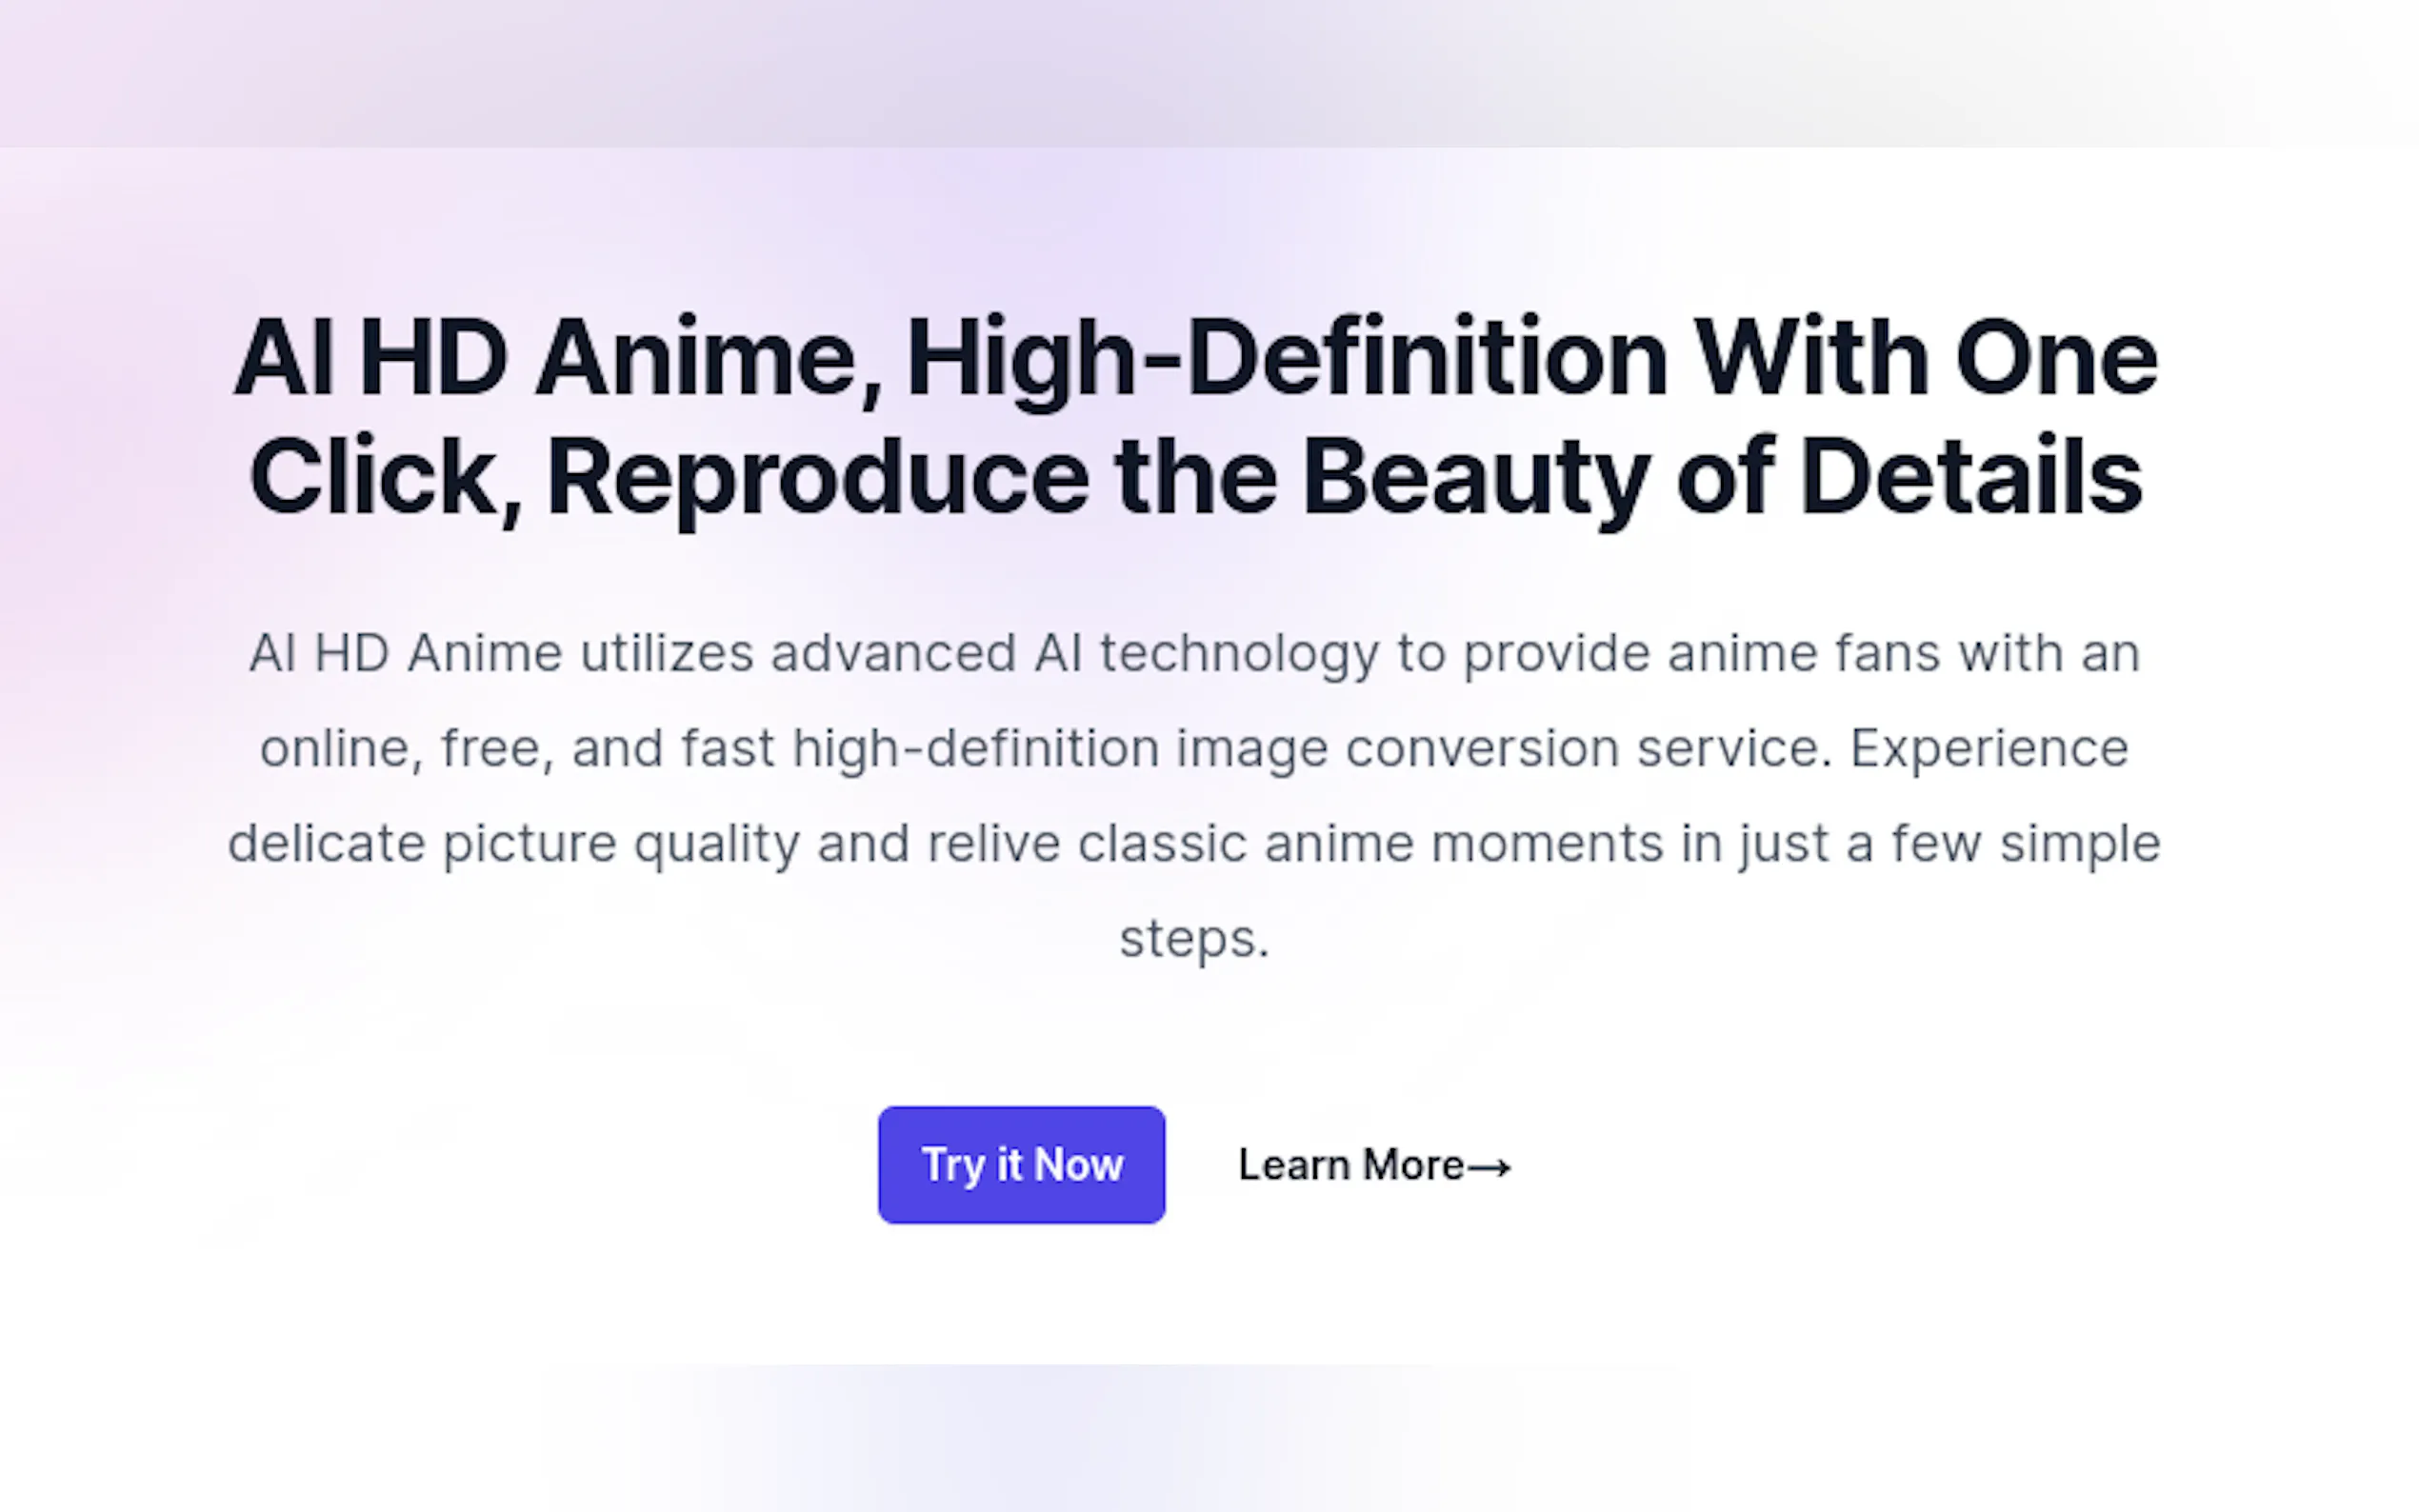2419x1512 pixels.
Task: Click "advanced AI technology" in the description
Action: [x=1074, y=653]
